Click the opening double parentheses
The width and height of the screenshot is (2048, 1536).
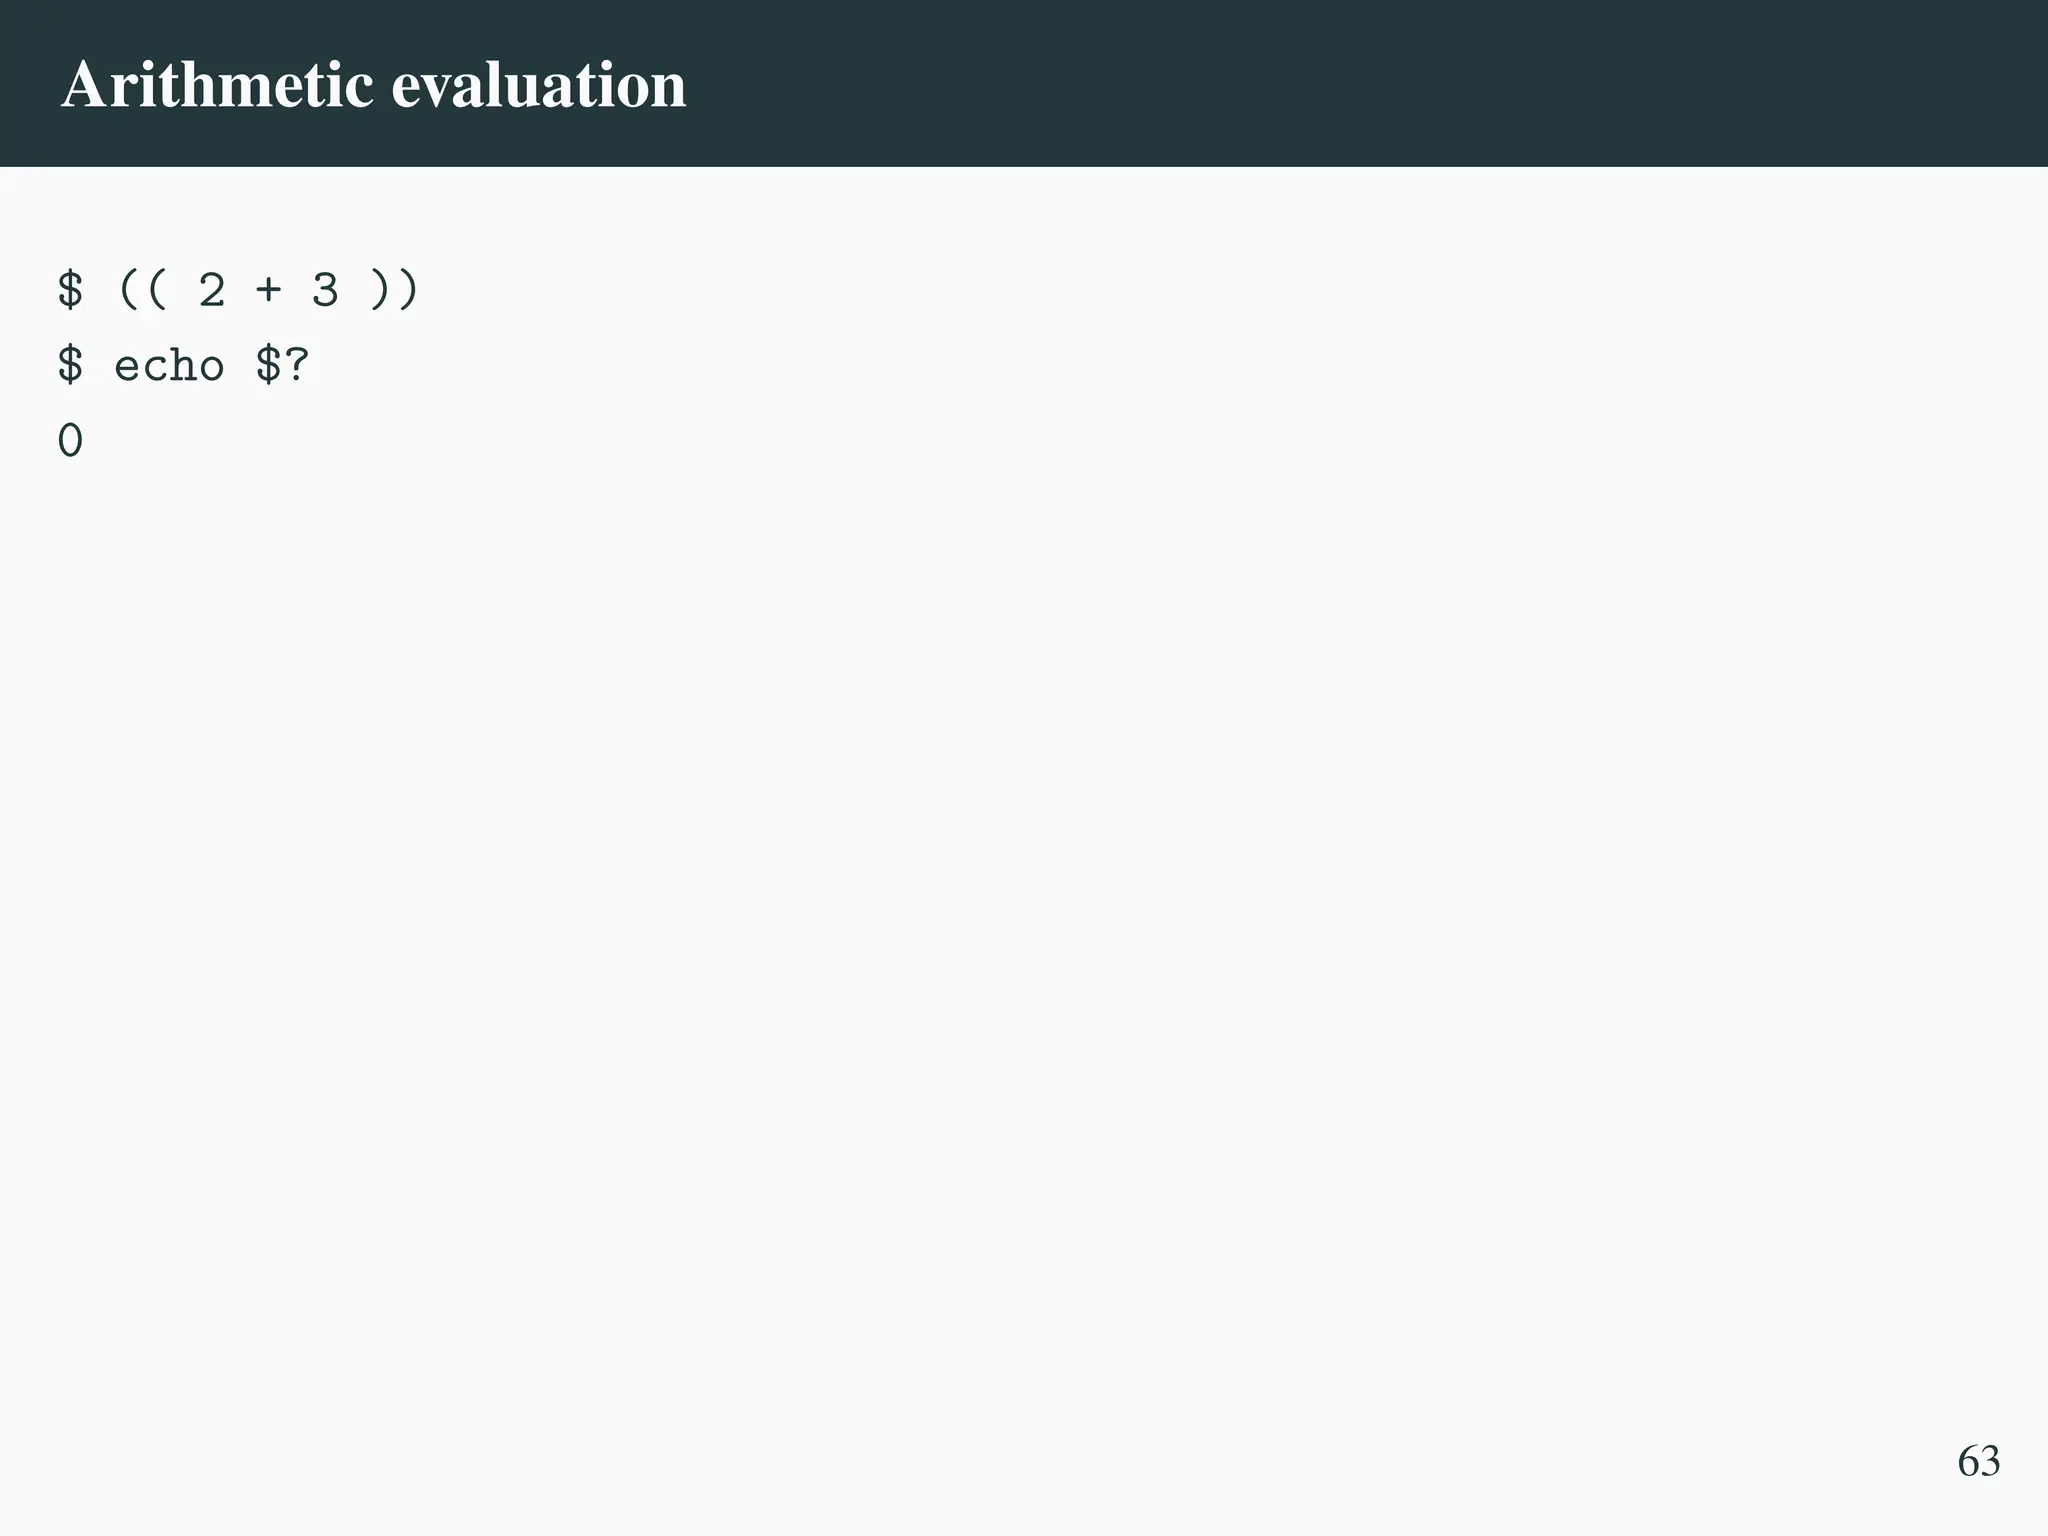[141, 290]
